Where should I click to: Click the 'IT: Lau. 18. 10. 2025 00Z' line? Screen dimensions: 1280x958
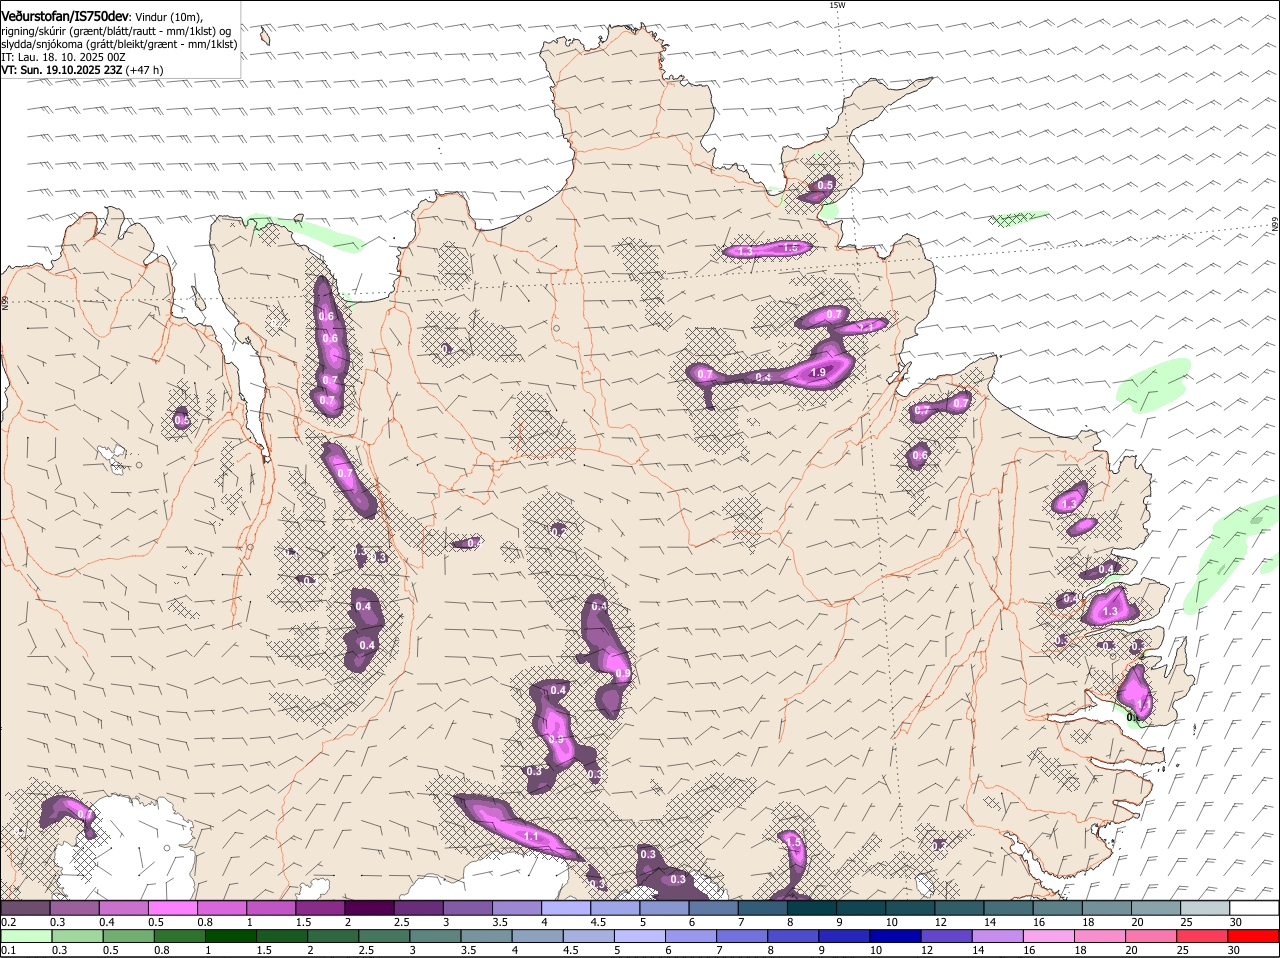point(64,57)
